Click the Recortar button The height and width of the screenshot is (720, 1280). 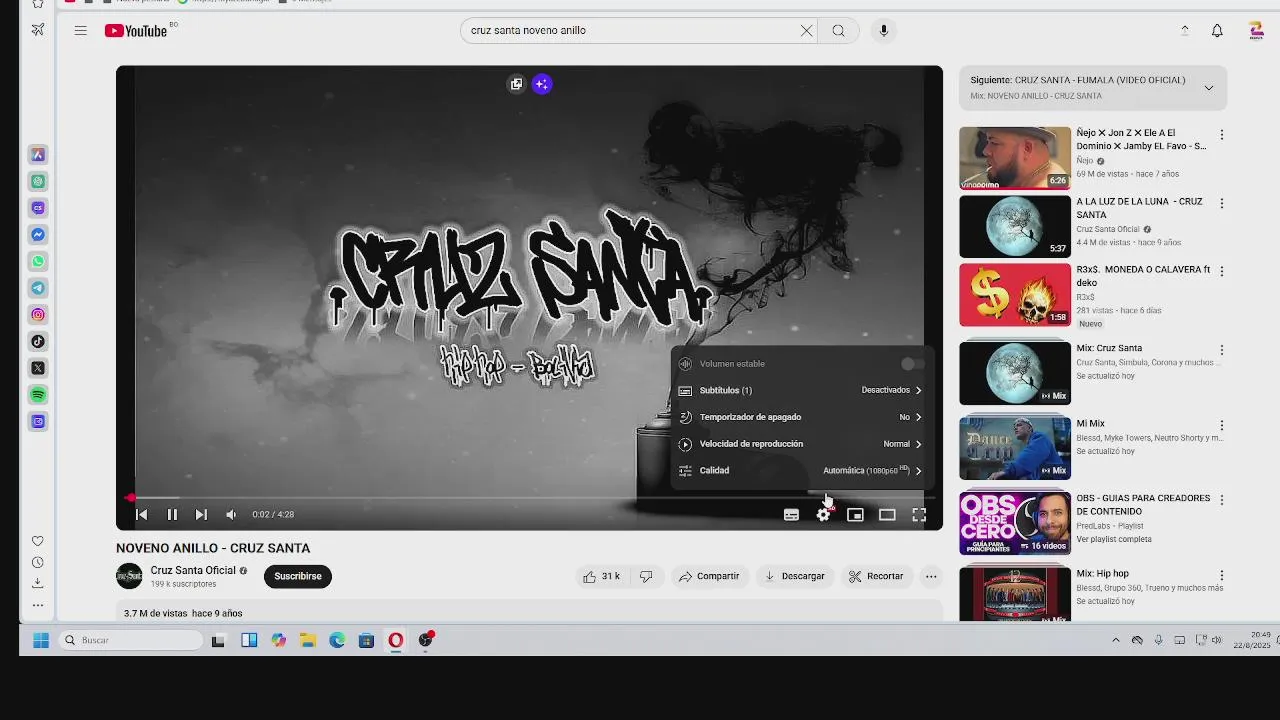(x=876, y=576)
